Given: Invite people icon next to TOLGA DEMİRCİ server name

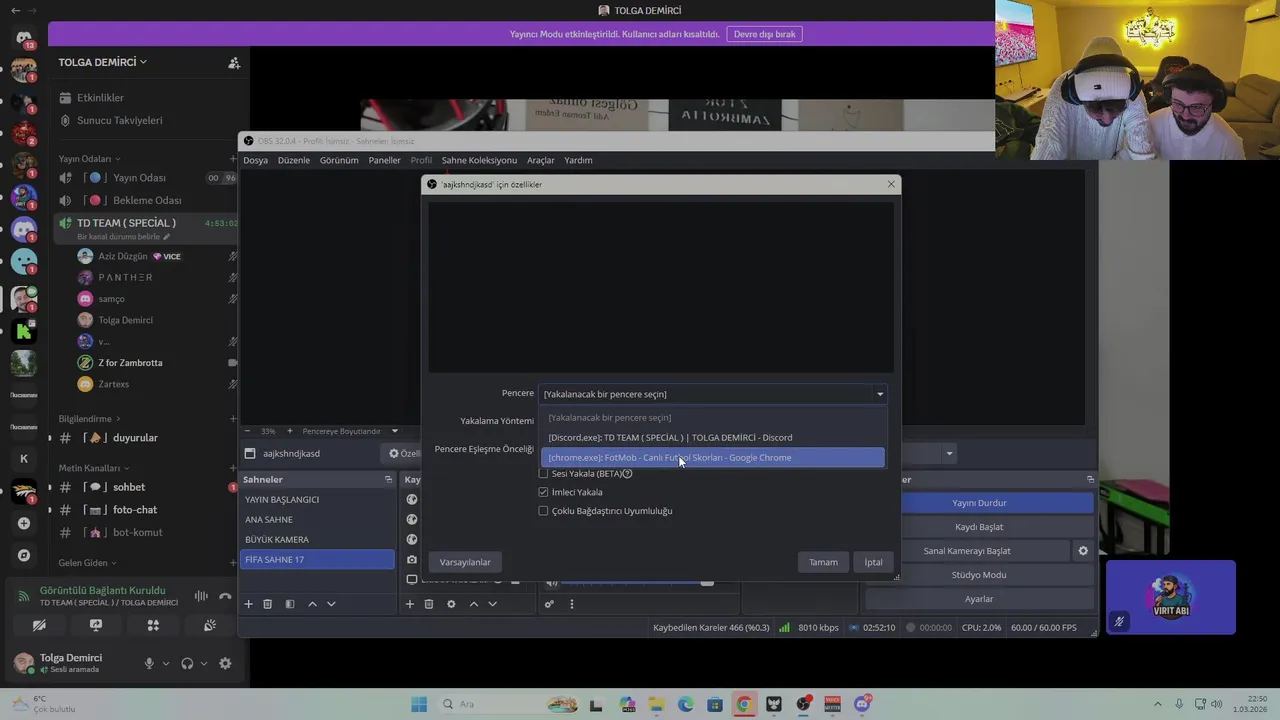Looking at the screenshot, I should [234, 62].
